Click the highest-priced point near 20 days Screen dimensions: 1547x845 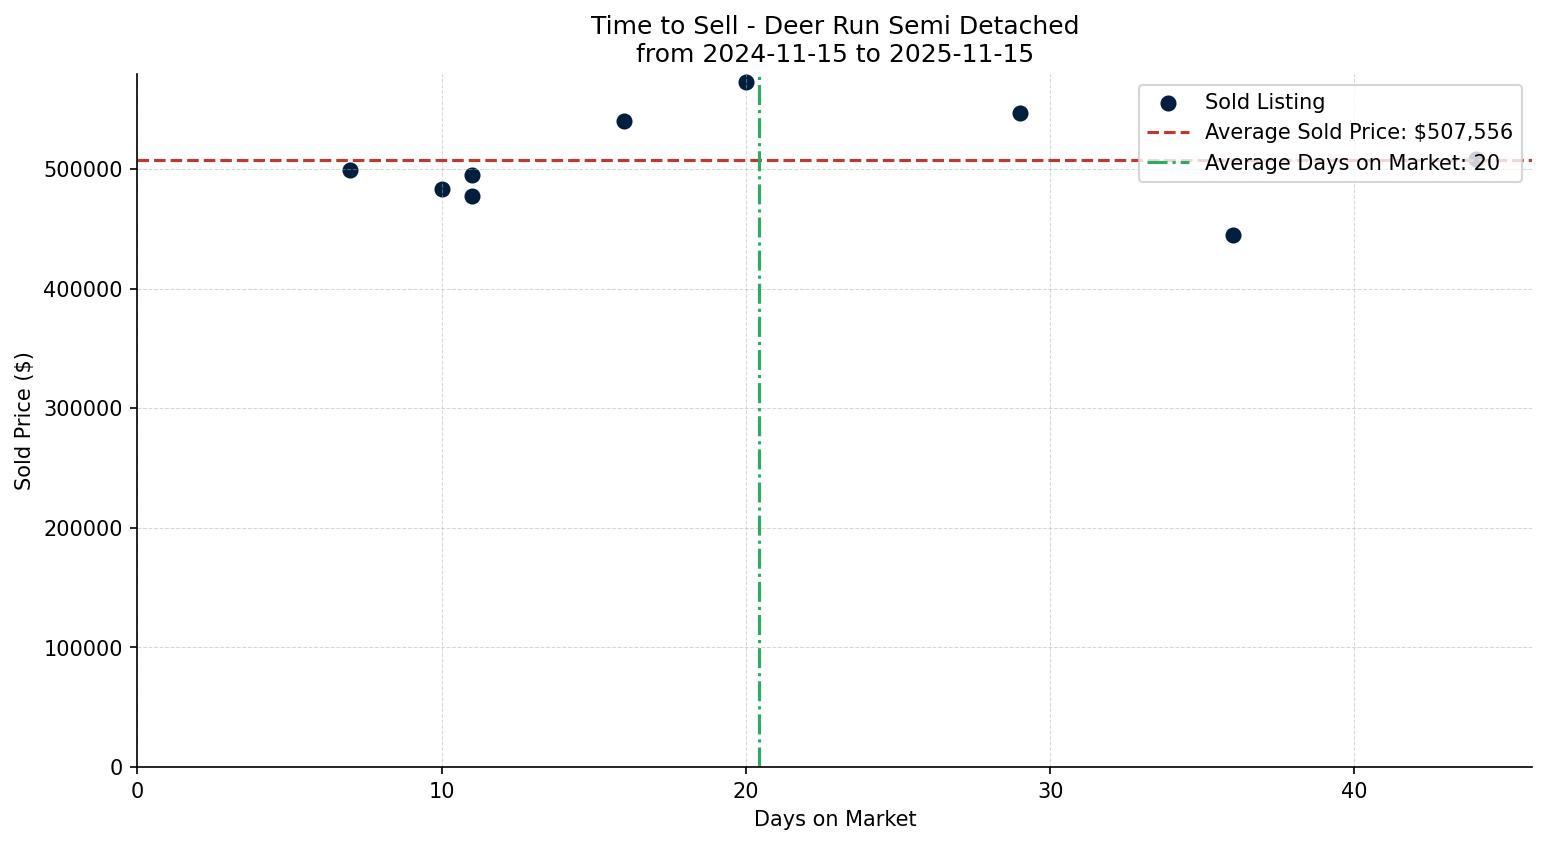(x=746, y=82)
